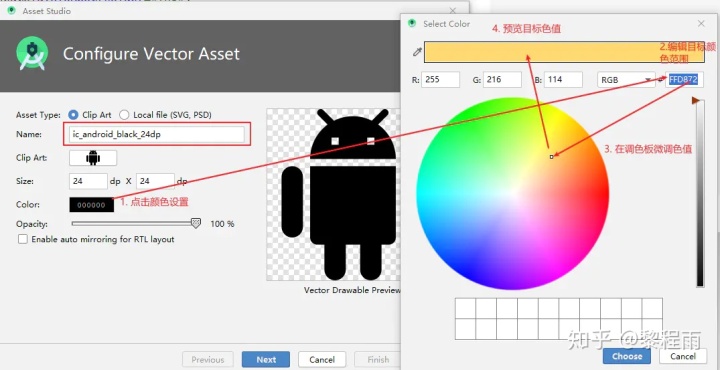Click the height size field after X
Viewport: 720px width, 370px height.
click(x=156, y=181)
